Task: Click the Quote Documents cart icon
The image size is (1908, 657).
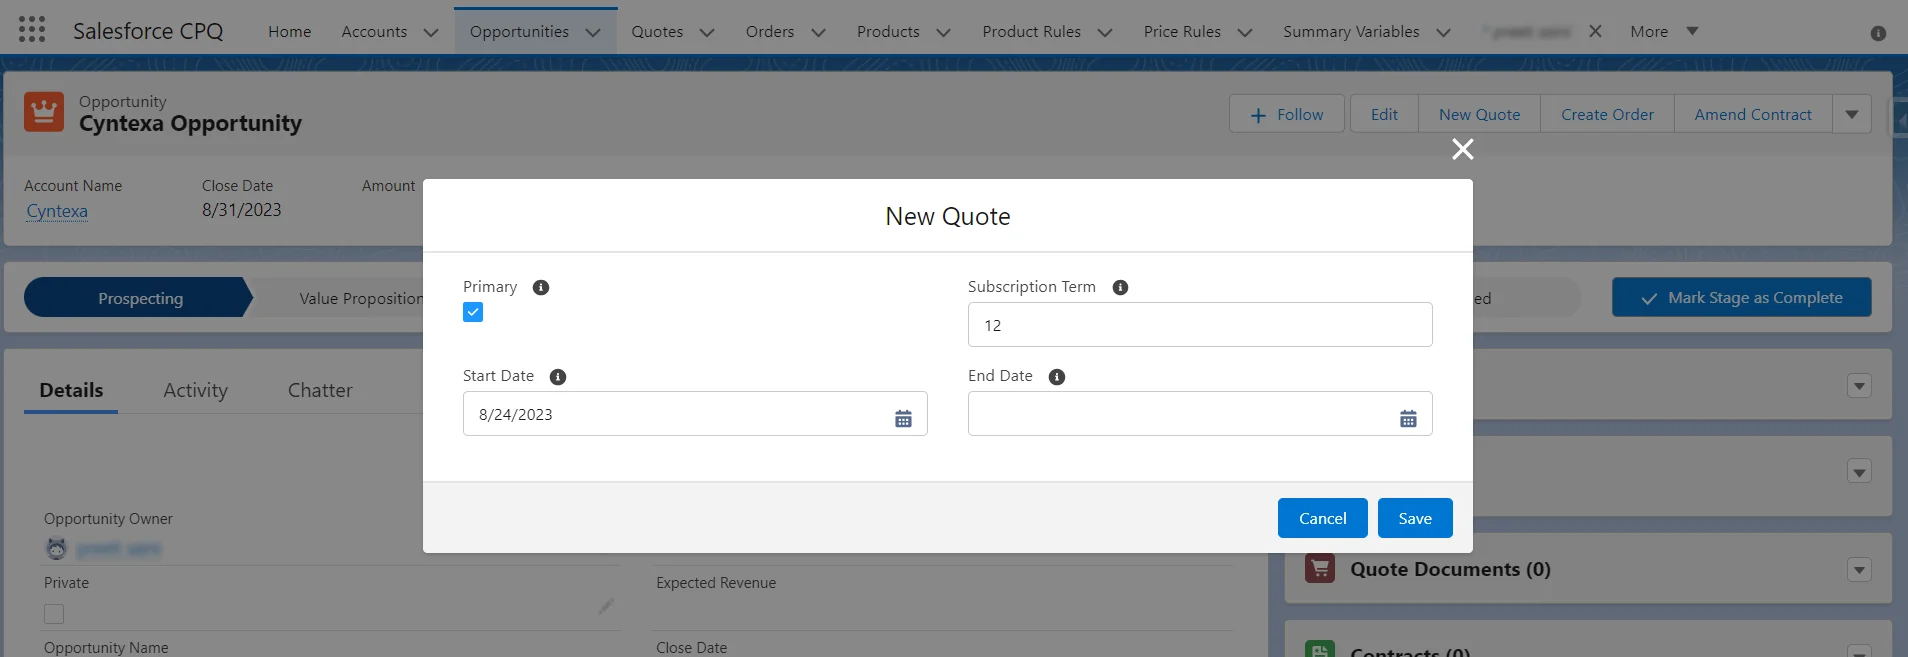Action: [1320, 569]
